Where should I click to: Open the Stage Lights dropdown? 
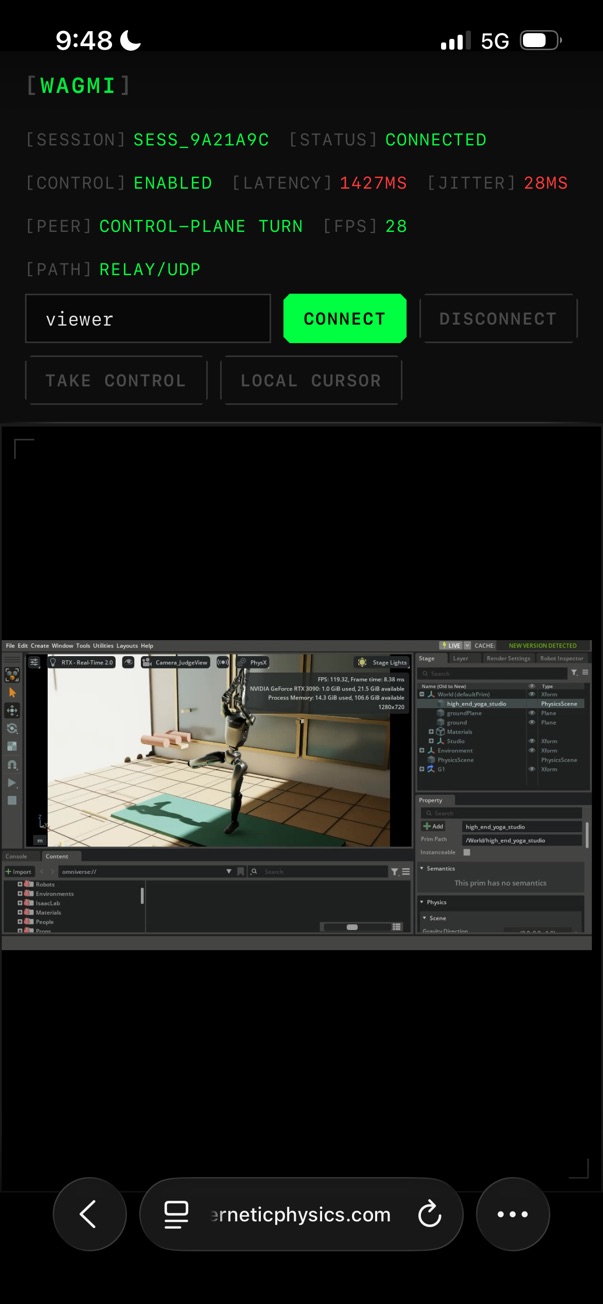pyautogui.click(x=382, y=662)
